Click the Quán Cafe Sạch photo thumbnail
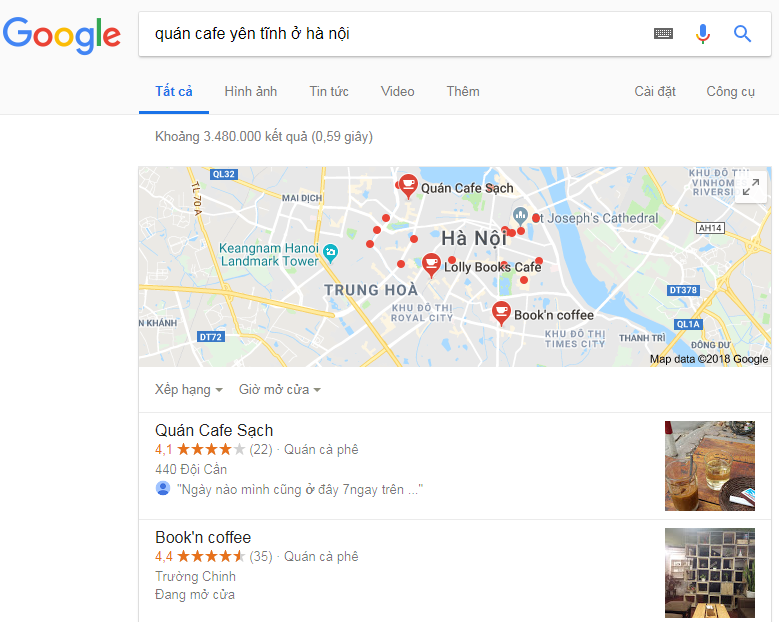This screenshot has height=622, width=779. pos(710,466)
